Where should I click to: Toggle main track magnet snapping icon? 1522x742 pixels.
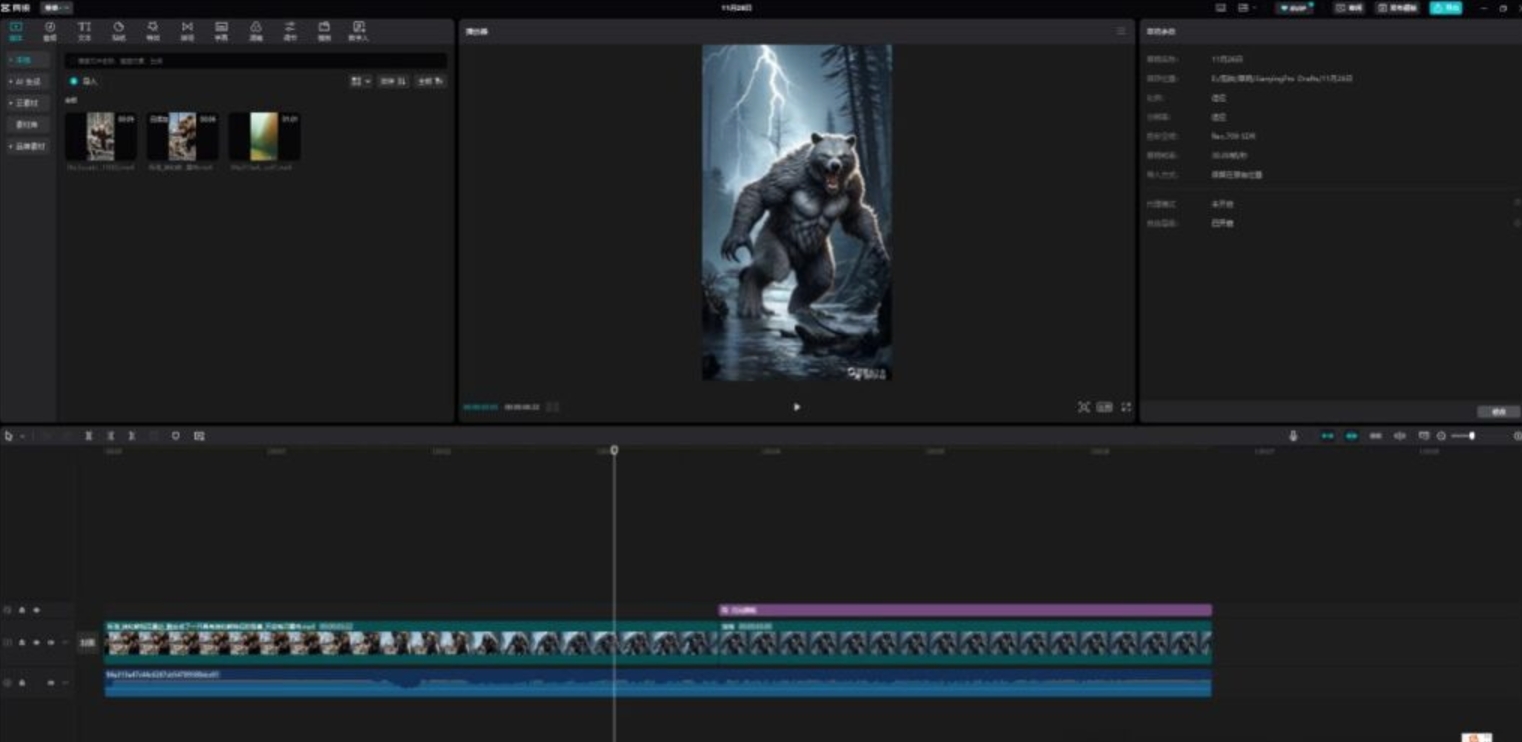[1328, 436]
